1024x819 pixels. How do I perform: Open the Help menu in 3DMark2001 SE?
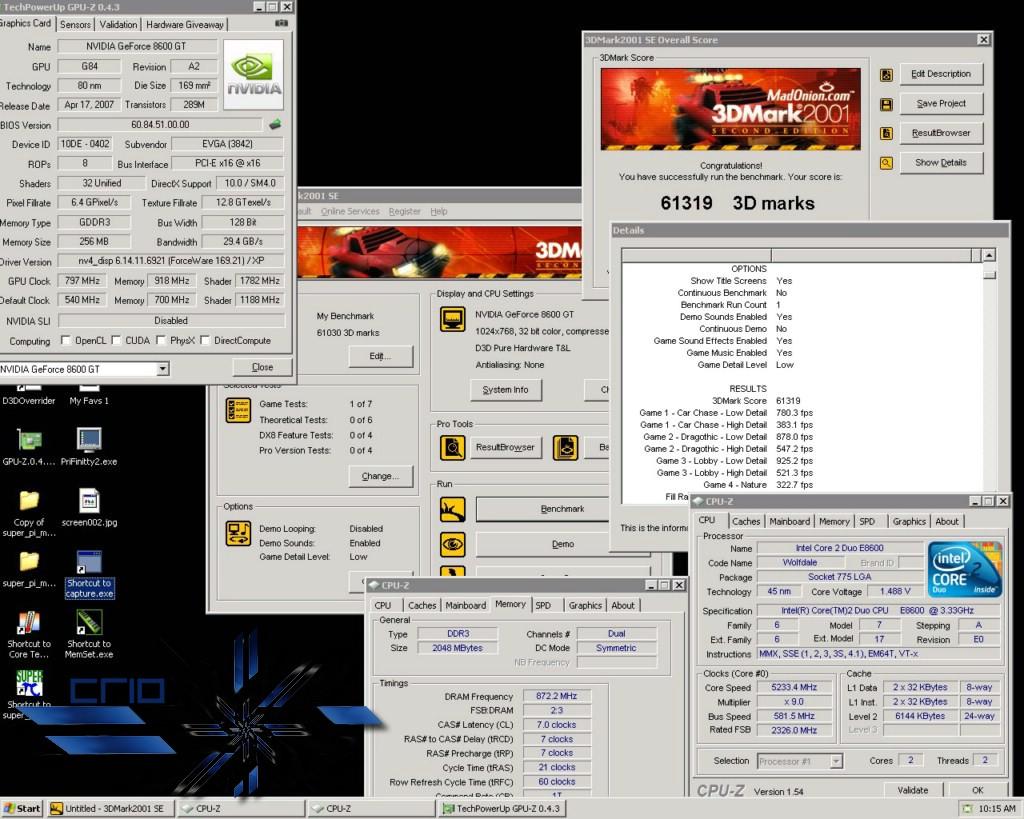439,212
